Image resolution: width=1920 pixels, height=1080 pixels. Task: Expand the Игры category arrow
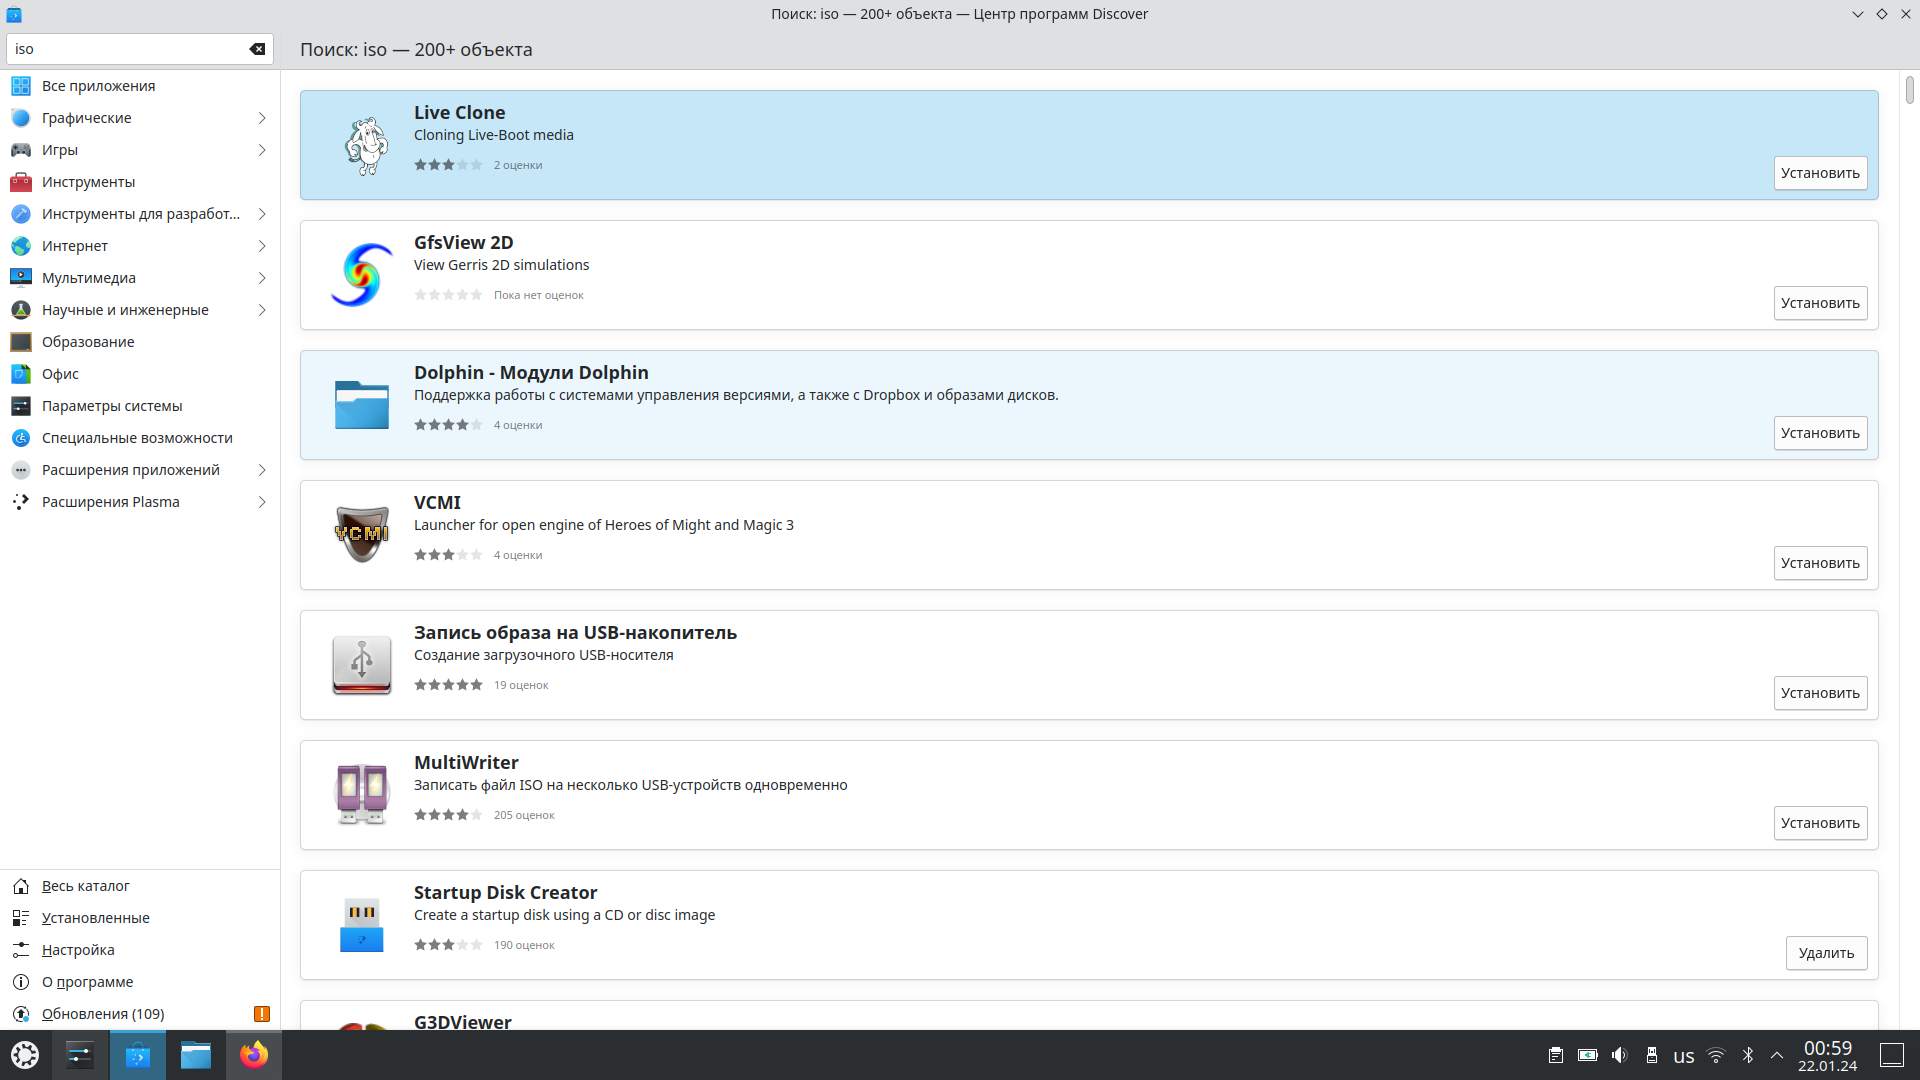coord(262,150)
